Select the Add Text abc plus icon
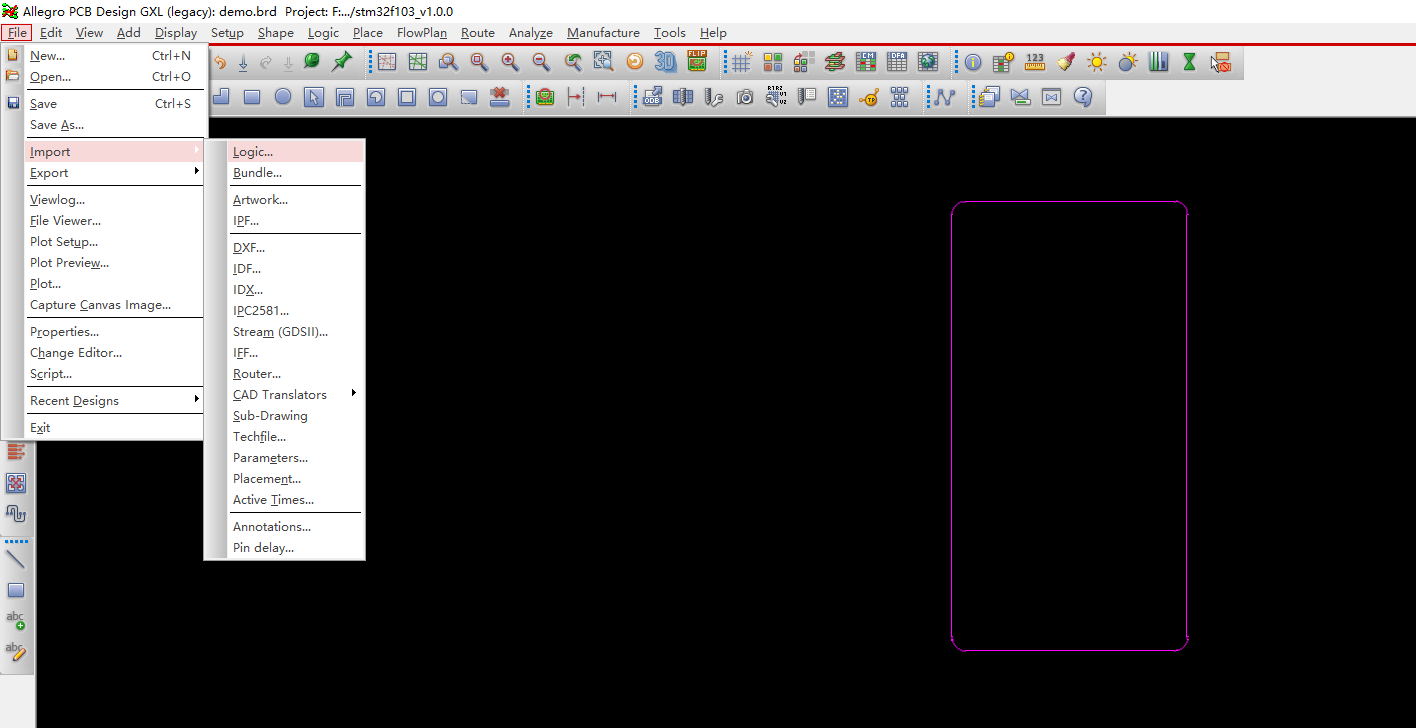 click(16, 620)
